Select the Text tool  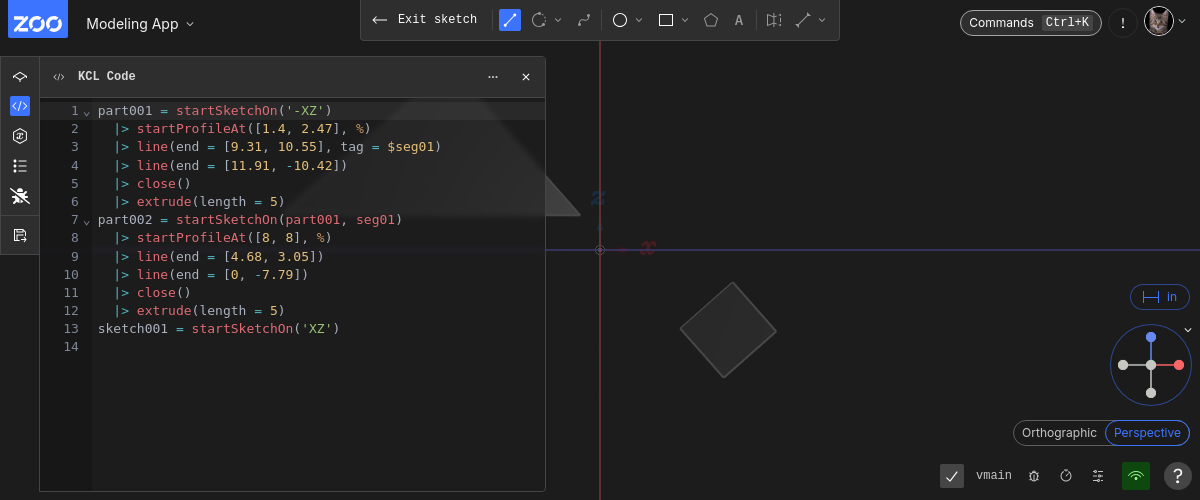(739, 20)
